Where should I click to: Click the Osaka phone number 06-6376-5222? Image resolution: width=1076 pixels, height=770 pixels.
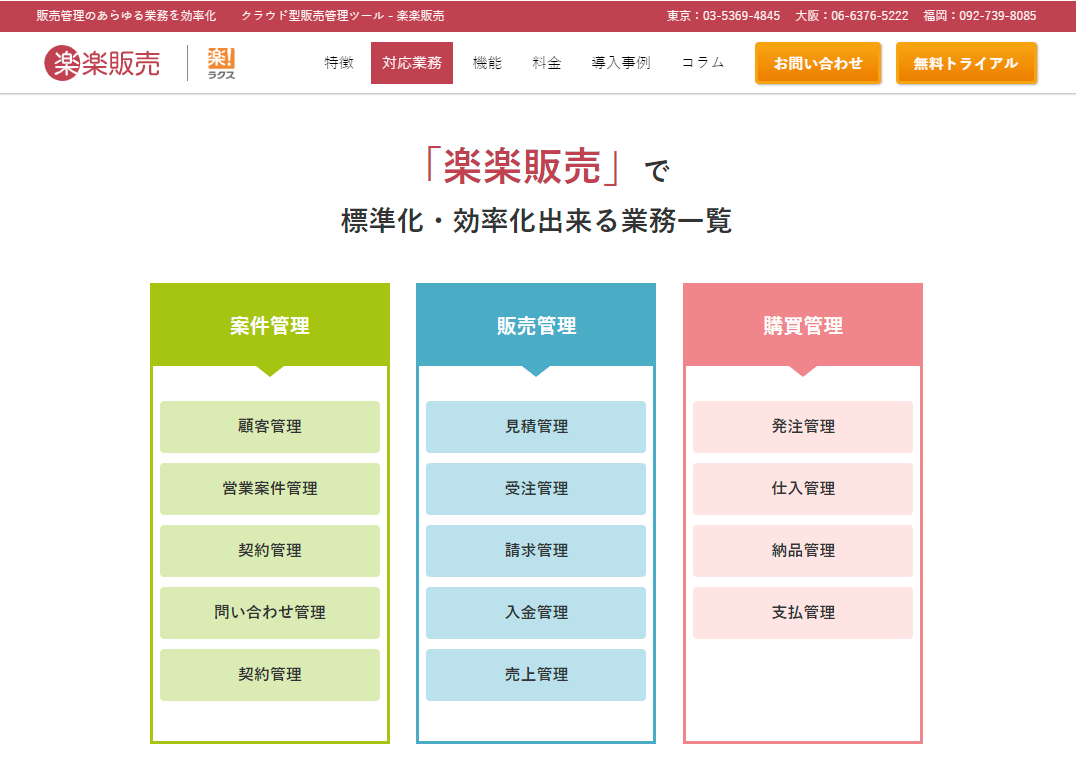869,16
